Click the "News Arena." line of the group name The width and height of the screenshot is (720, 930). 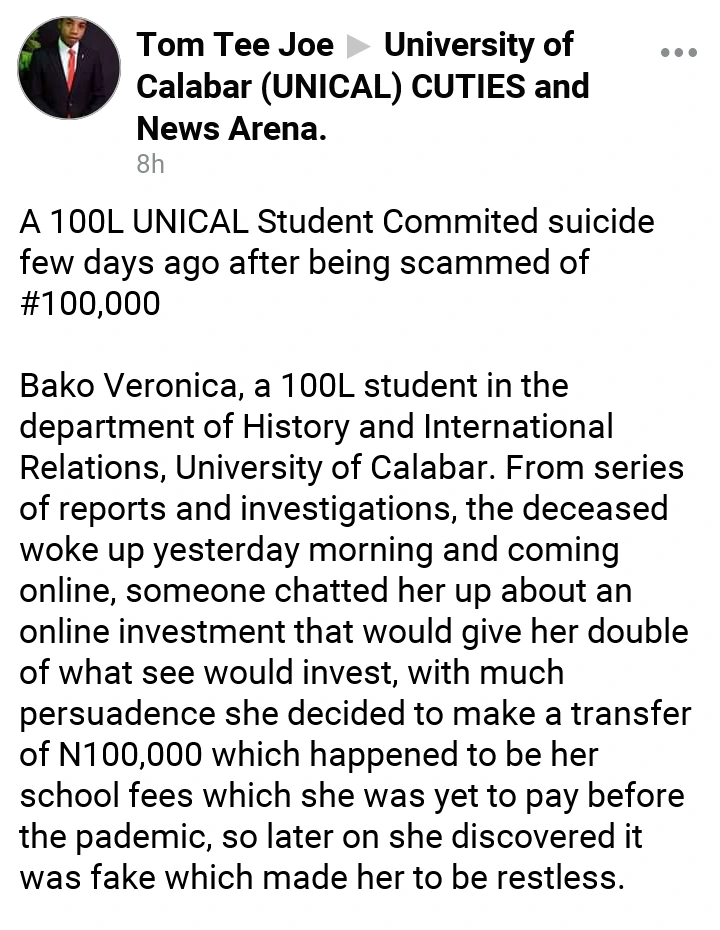[231, 128]
